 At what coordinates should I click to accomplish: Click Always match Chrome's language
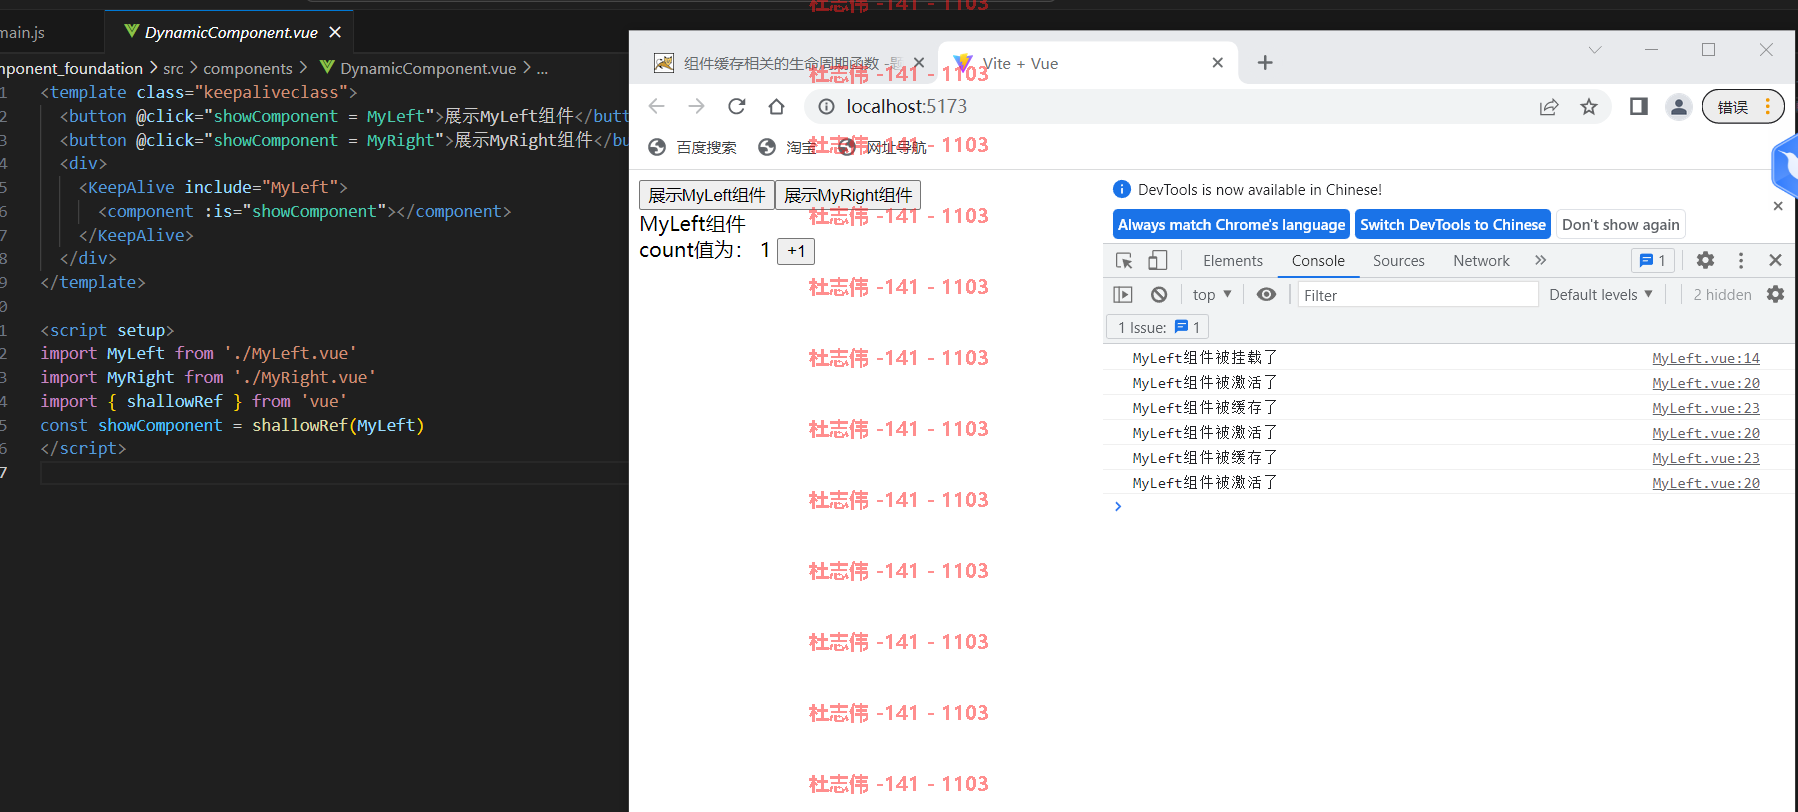pyautogui.click(x=1231, y=225)
